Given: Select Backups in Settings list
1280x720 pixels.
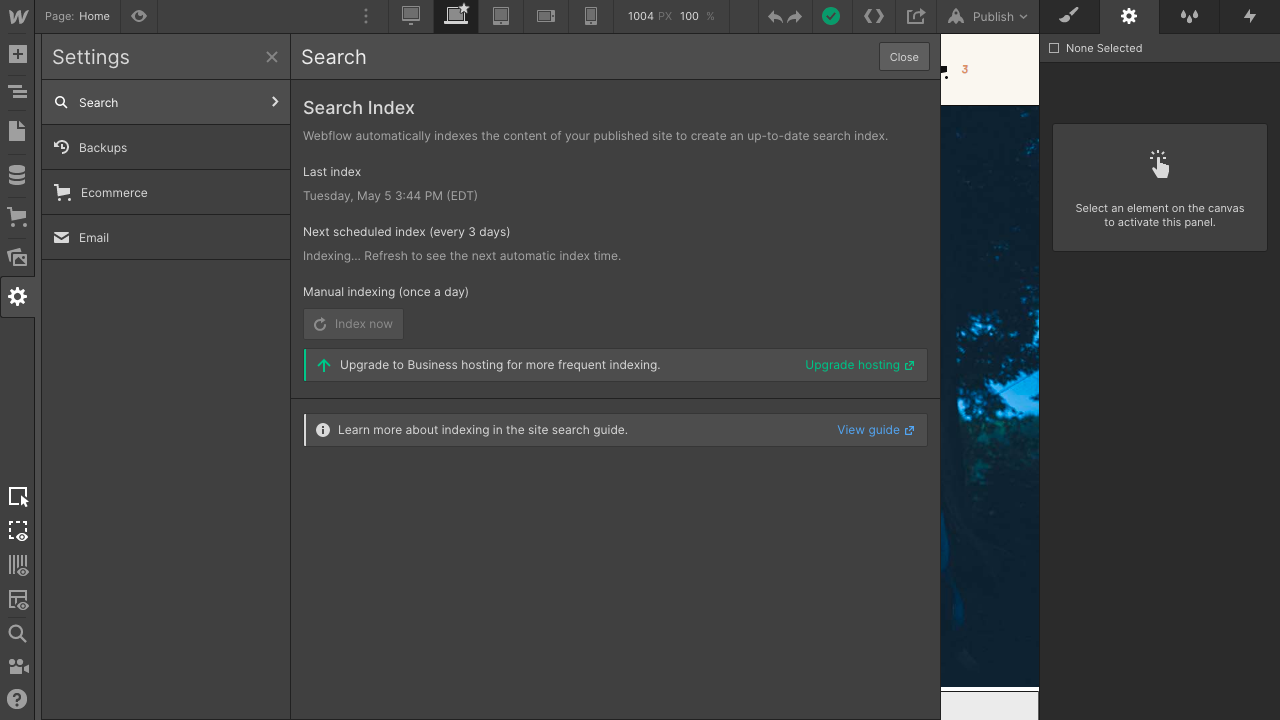Looking at the screenshot, I should [166, 147].
